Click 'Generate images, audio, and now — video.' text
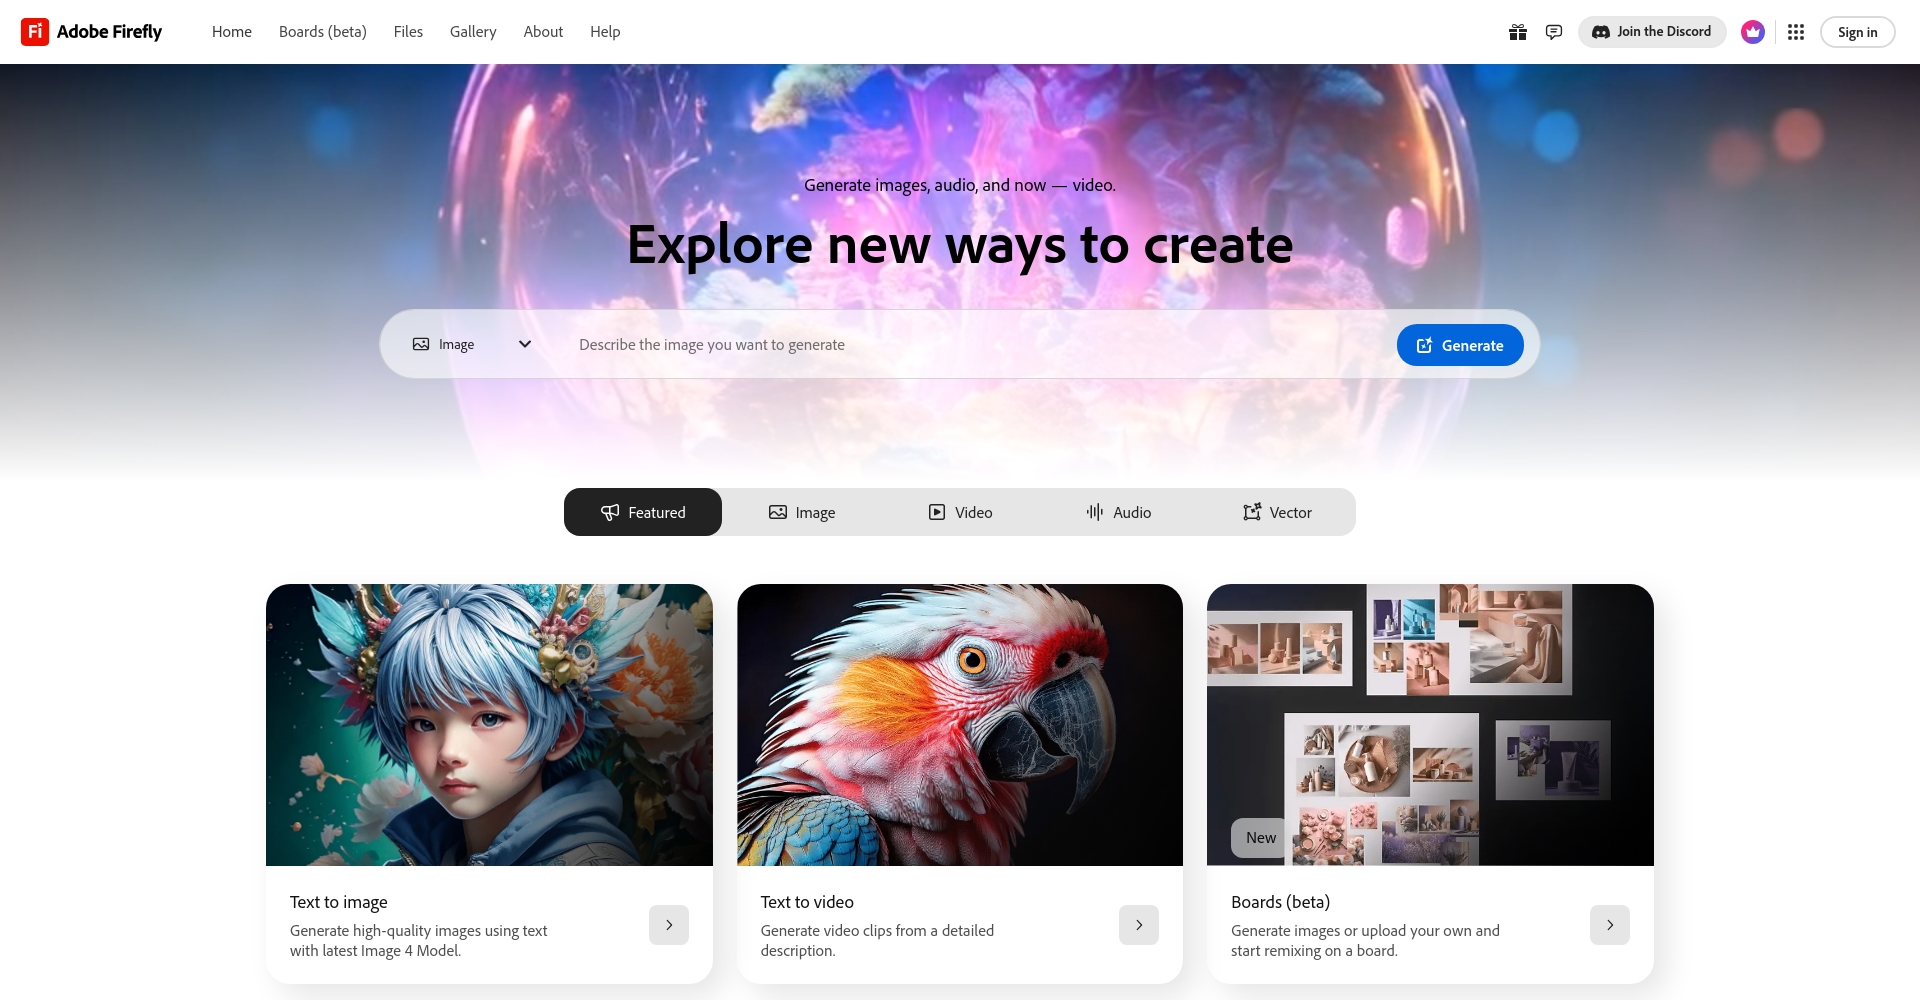This screenshot has height=1000, width=1920. [960, 185]
